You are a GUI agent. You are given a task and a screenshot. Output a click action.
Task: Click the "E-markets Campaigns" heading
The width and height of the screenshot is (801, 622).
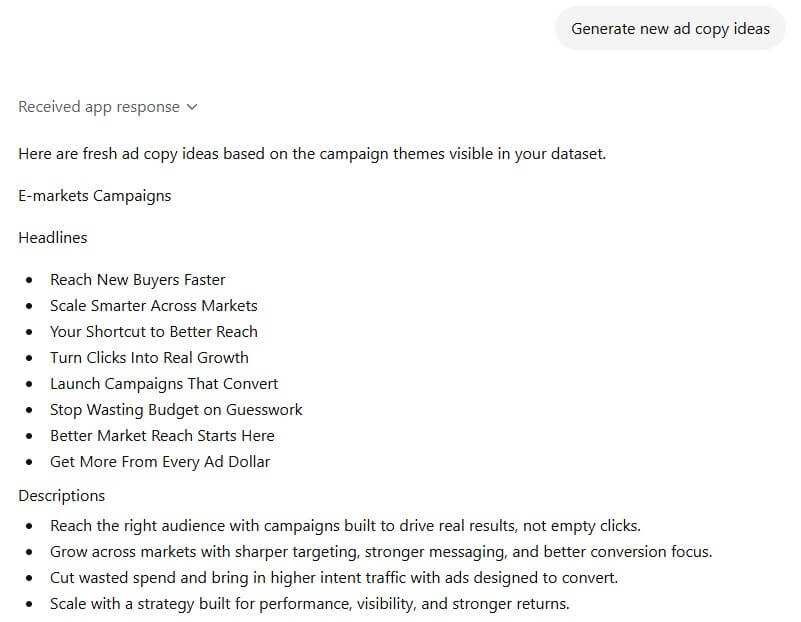point(95,196)
